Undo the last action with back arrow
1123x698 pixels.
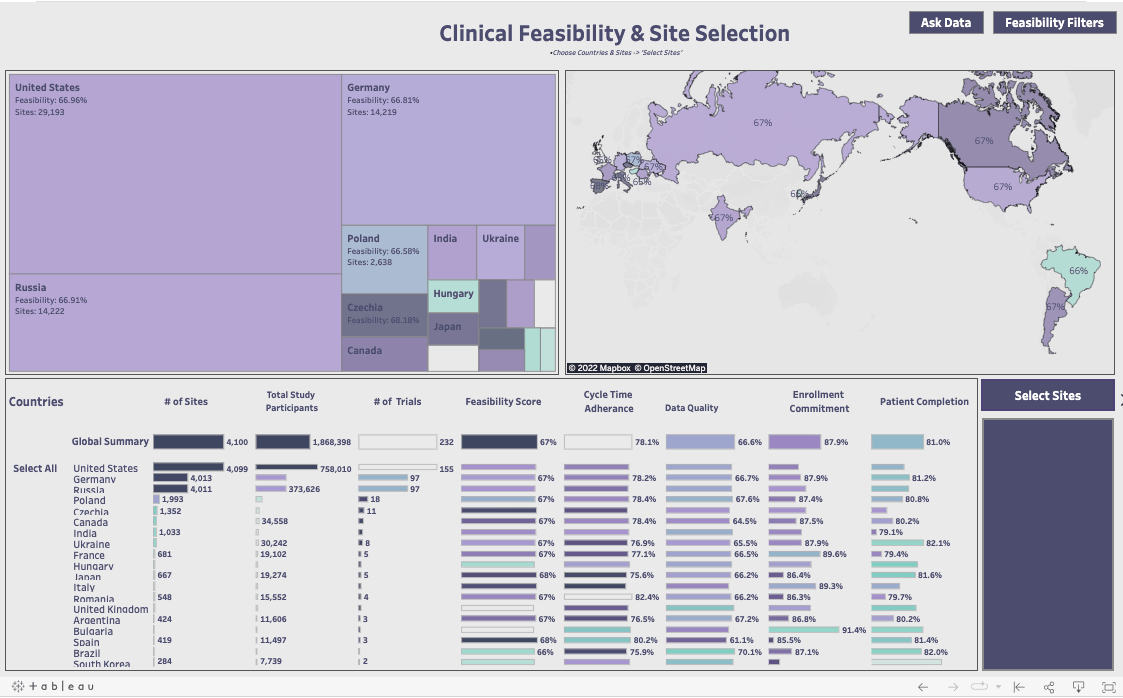(922, 687)
